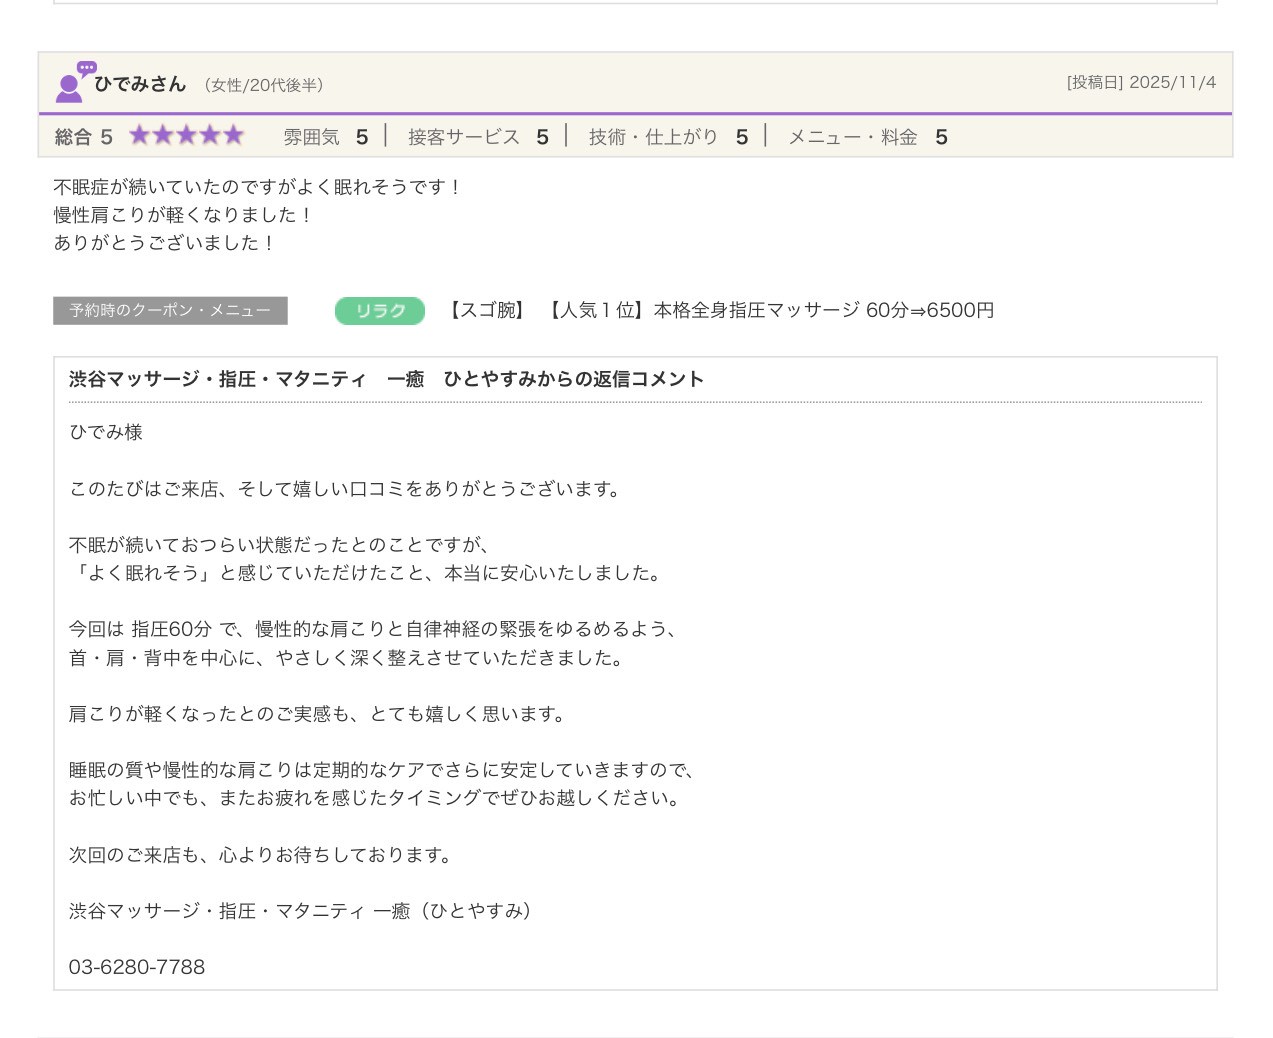Click review line 不眠症が続いていたのですが
Viewport: 1273px width, 1038px height.
(x=256, y=187)
